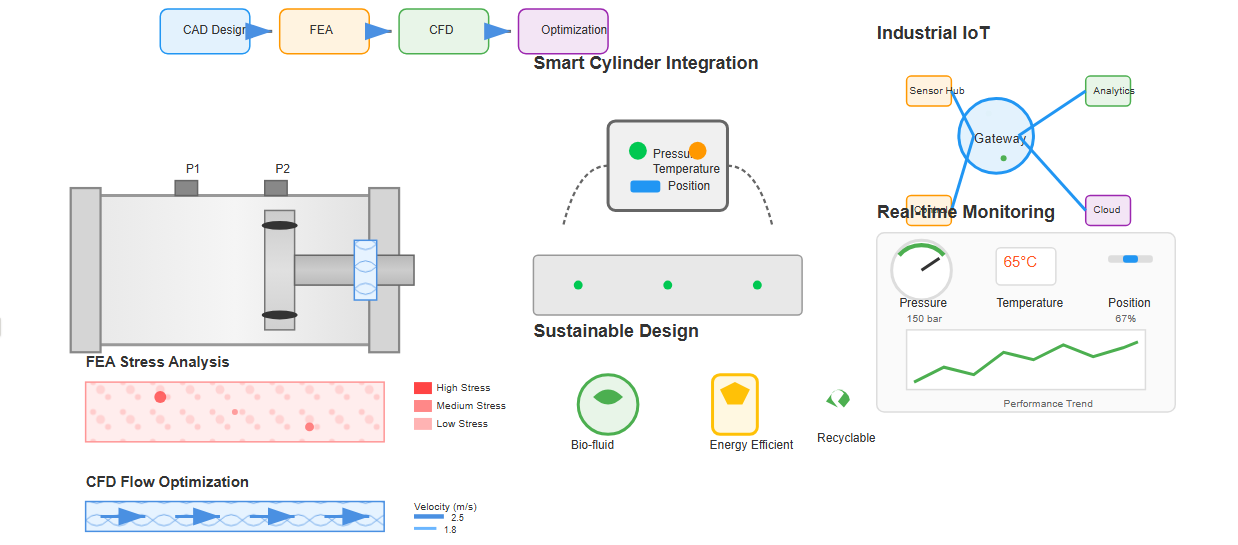Select the Gateway hub circle

pos(996,136)
